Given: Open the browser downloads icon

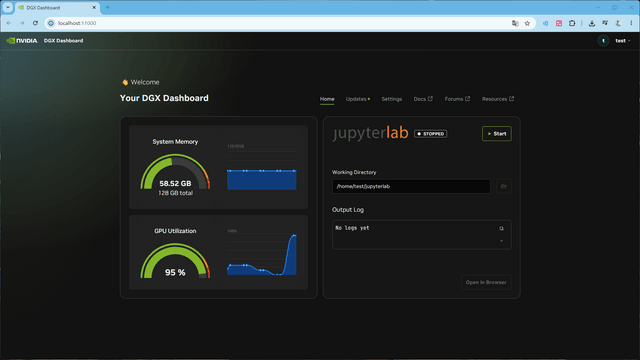Looking at the screenshot, I should click(x=592, y=23).
